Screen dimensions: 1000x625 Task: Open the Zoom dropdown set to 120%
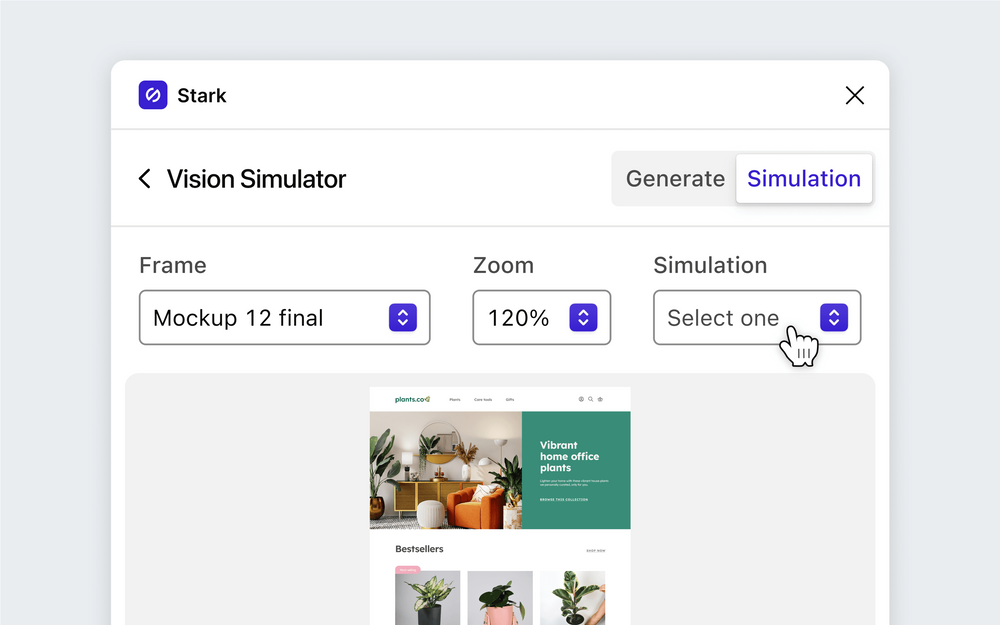[541, 317]
